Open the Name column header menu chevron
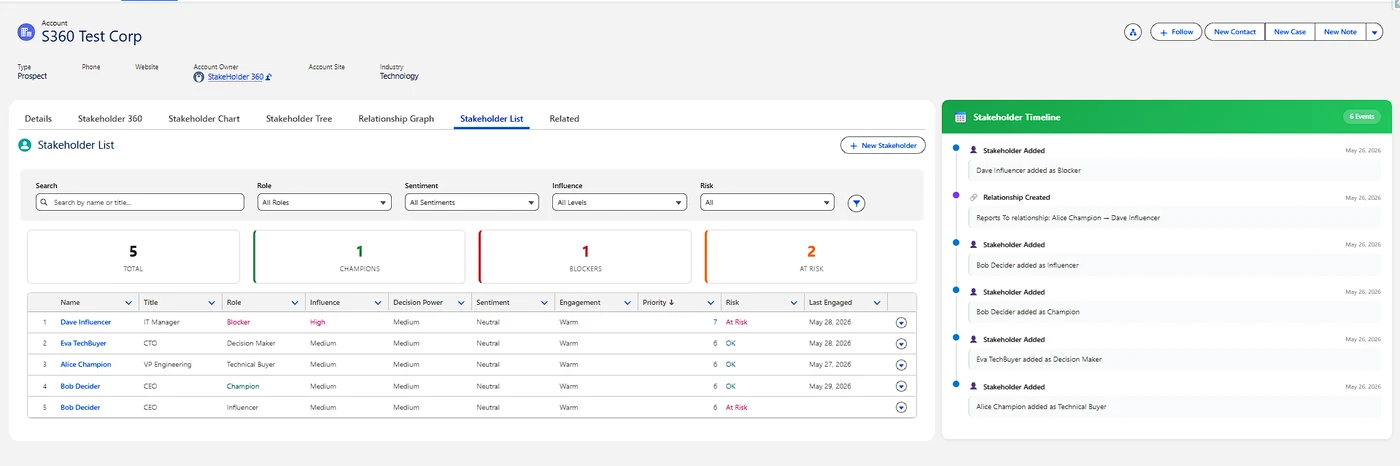 [128, 302]
